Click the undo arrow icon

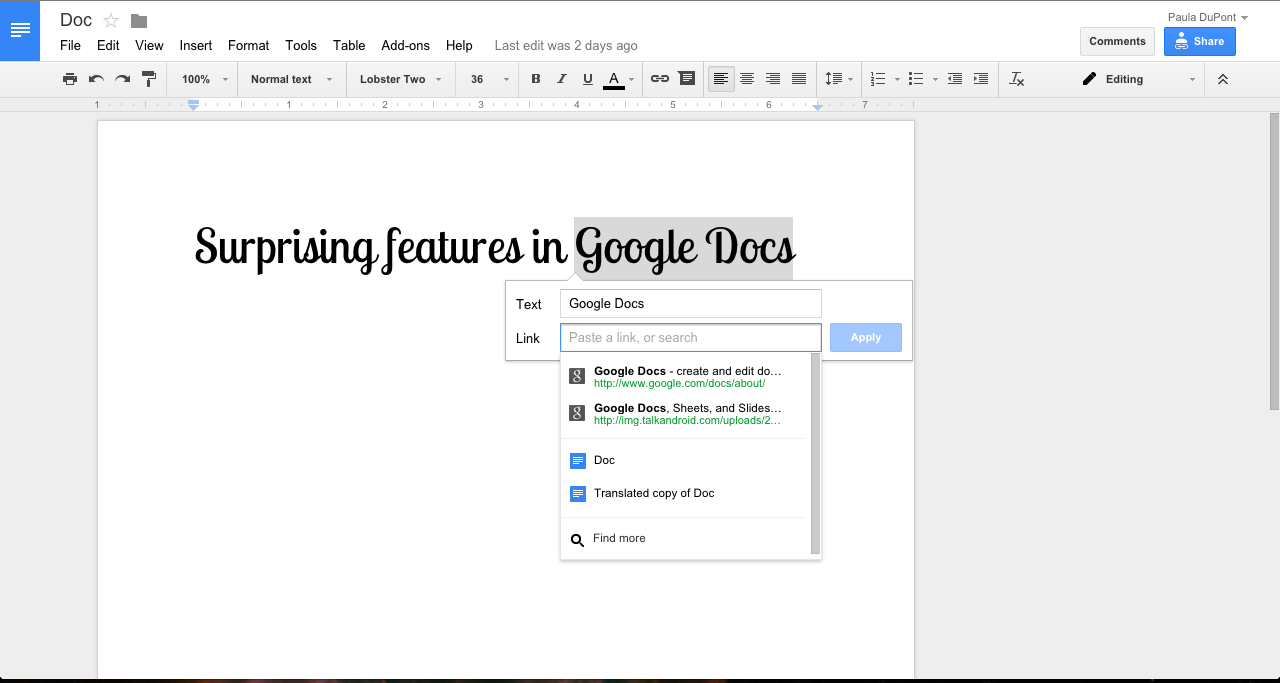pos(96,79)
